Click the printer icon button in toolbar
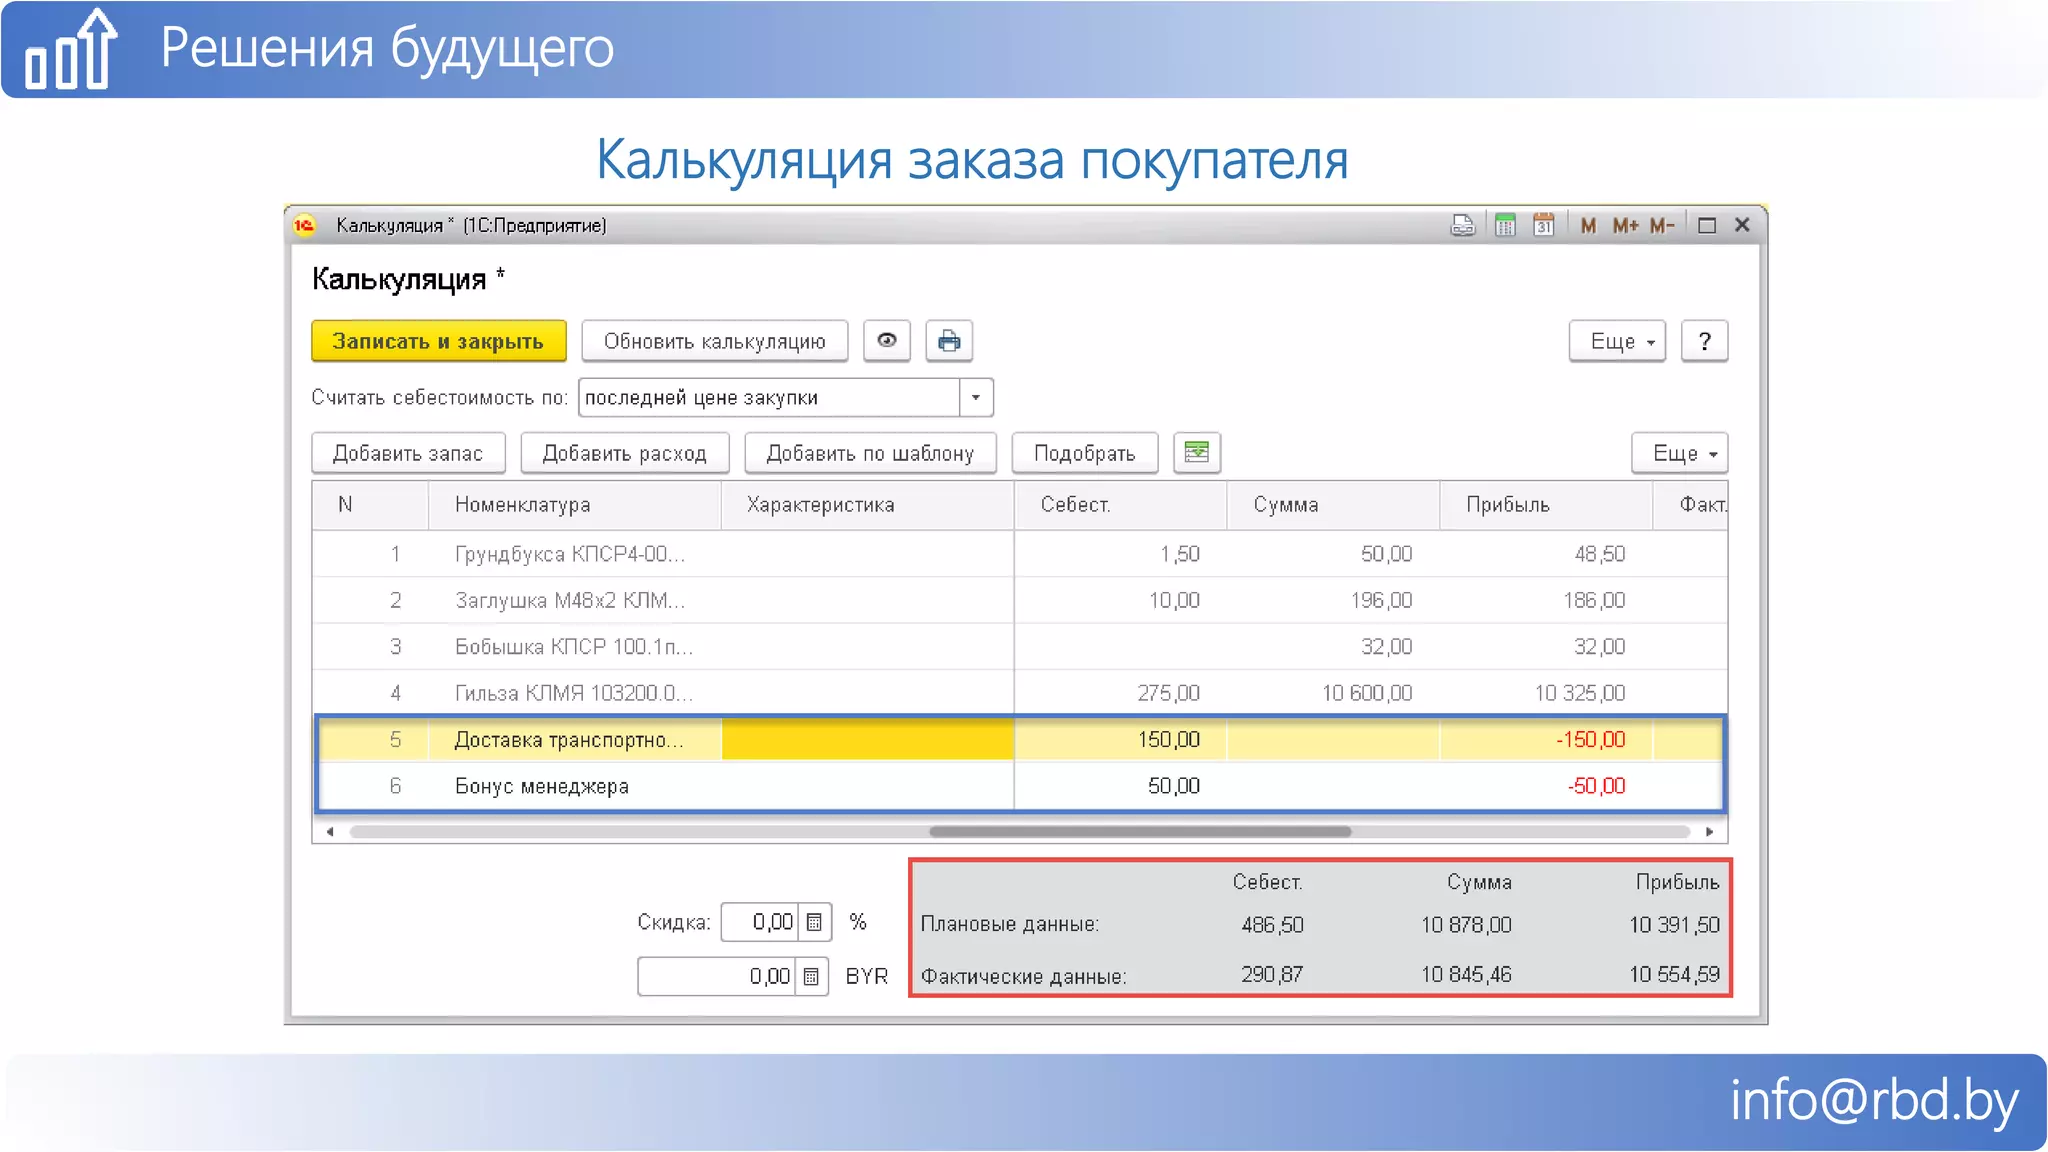 coord(949,341)
